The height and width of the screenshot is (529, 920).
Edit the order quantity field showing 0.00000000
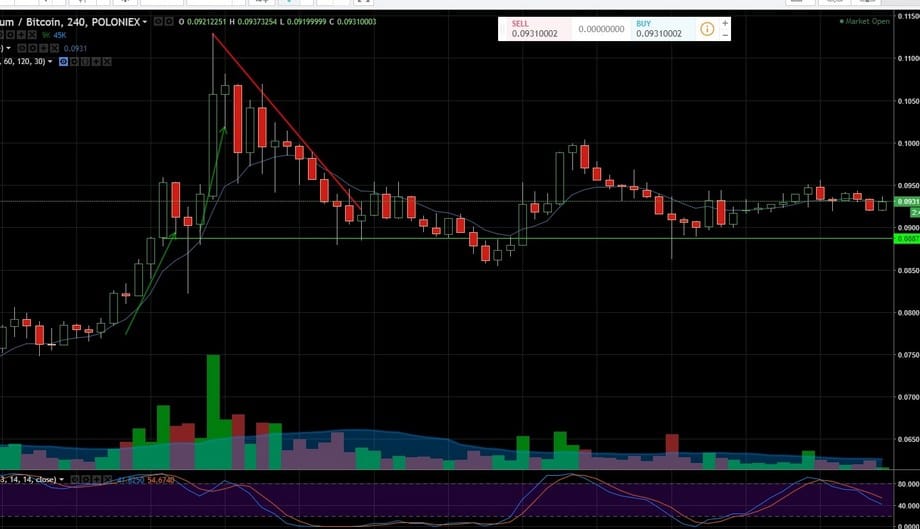(x=601, y=29)
